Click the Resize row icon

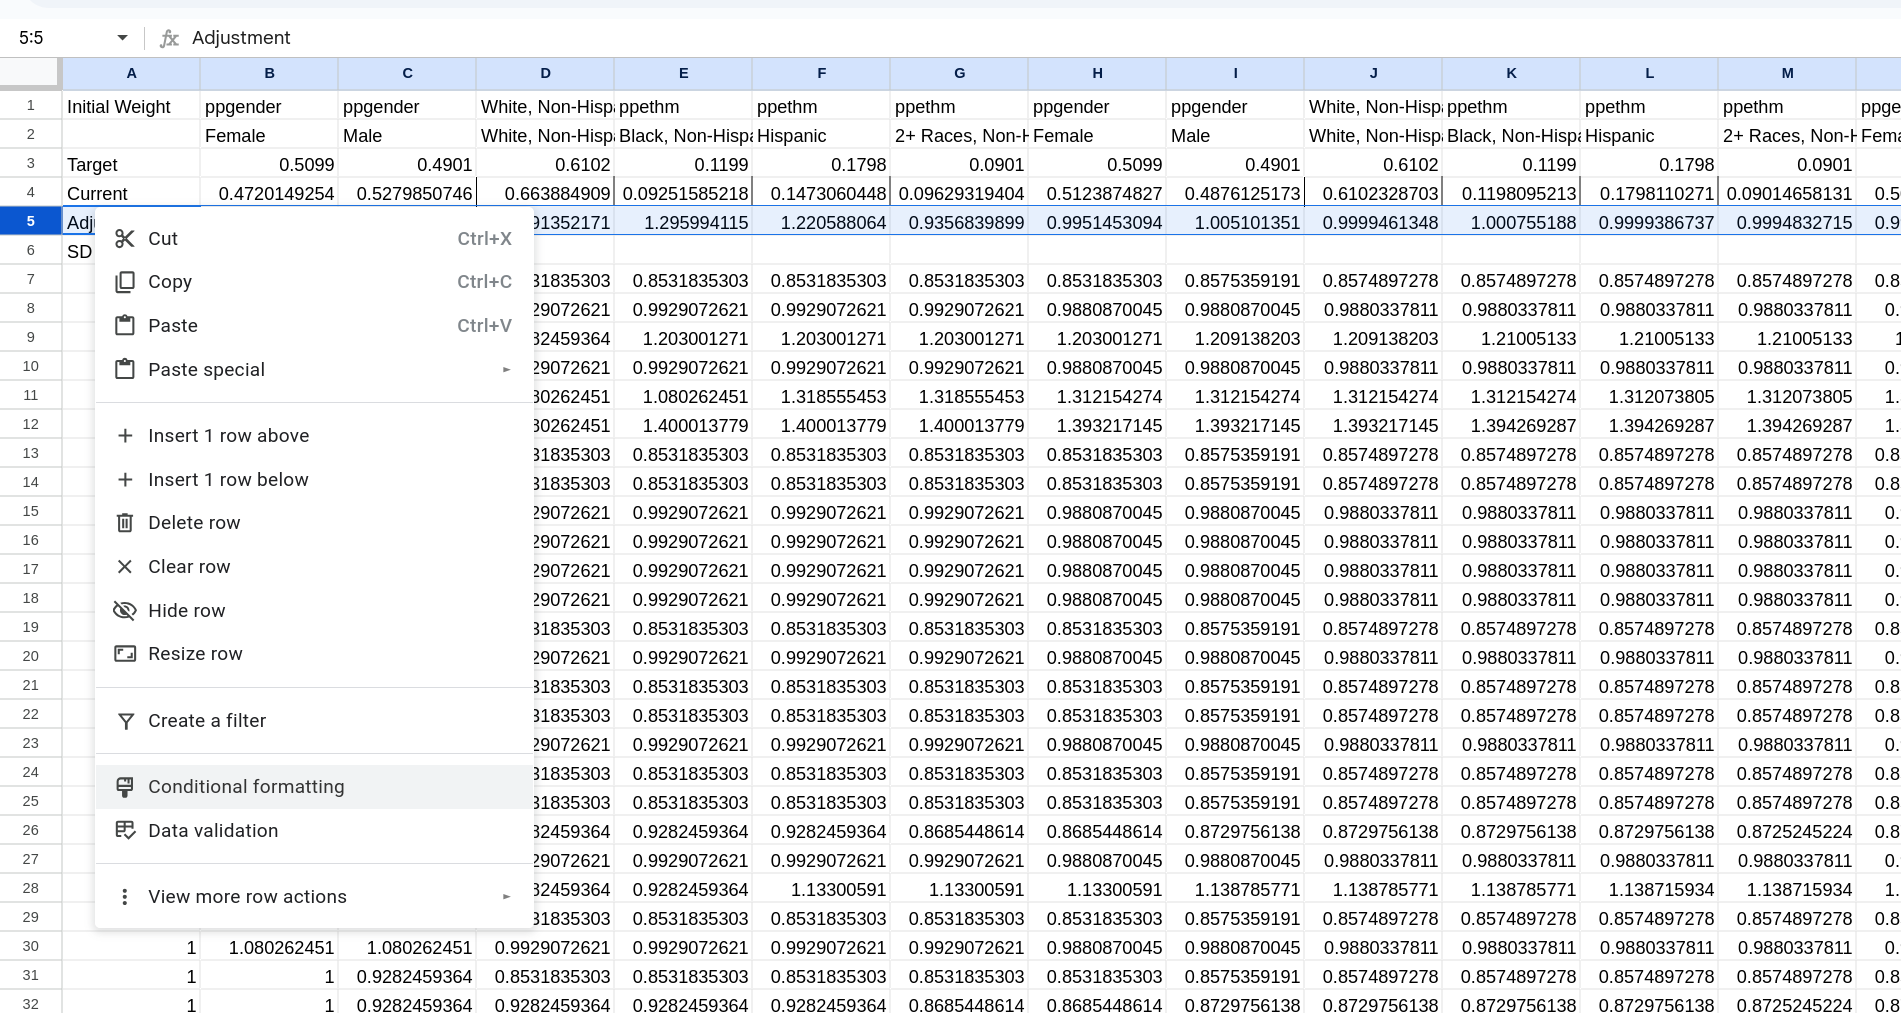click(125, 654)
